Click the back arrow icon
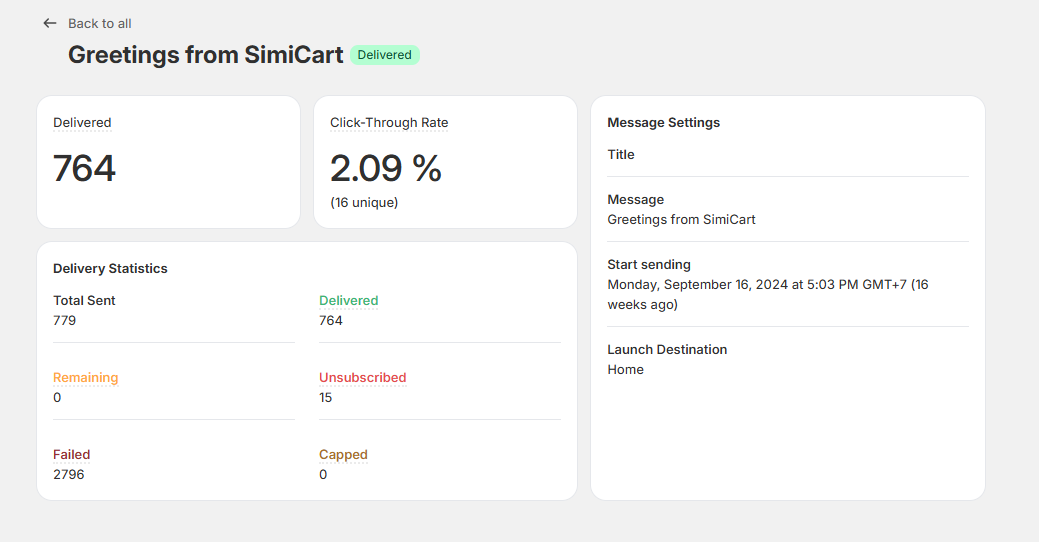This screenshot has height=542, width=1039. (x=50, y=23)
